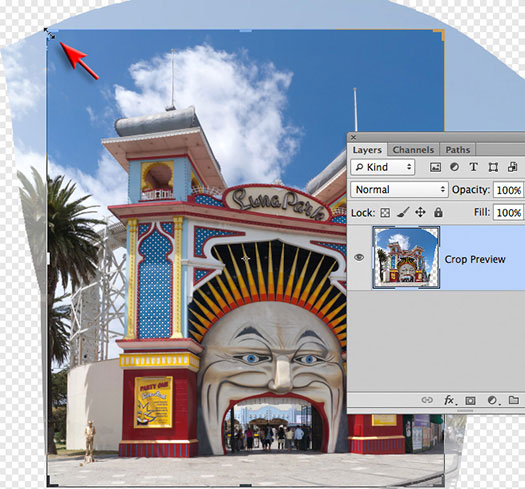Click the left-center crop edge handle

tap(48, 259)
